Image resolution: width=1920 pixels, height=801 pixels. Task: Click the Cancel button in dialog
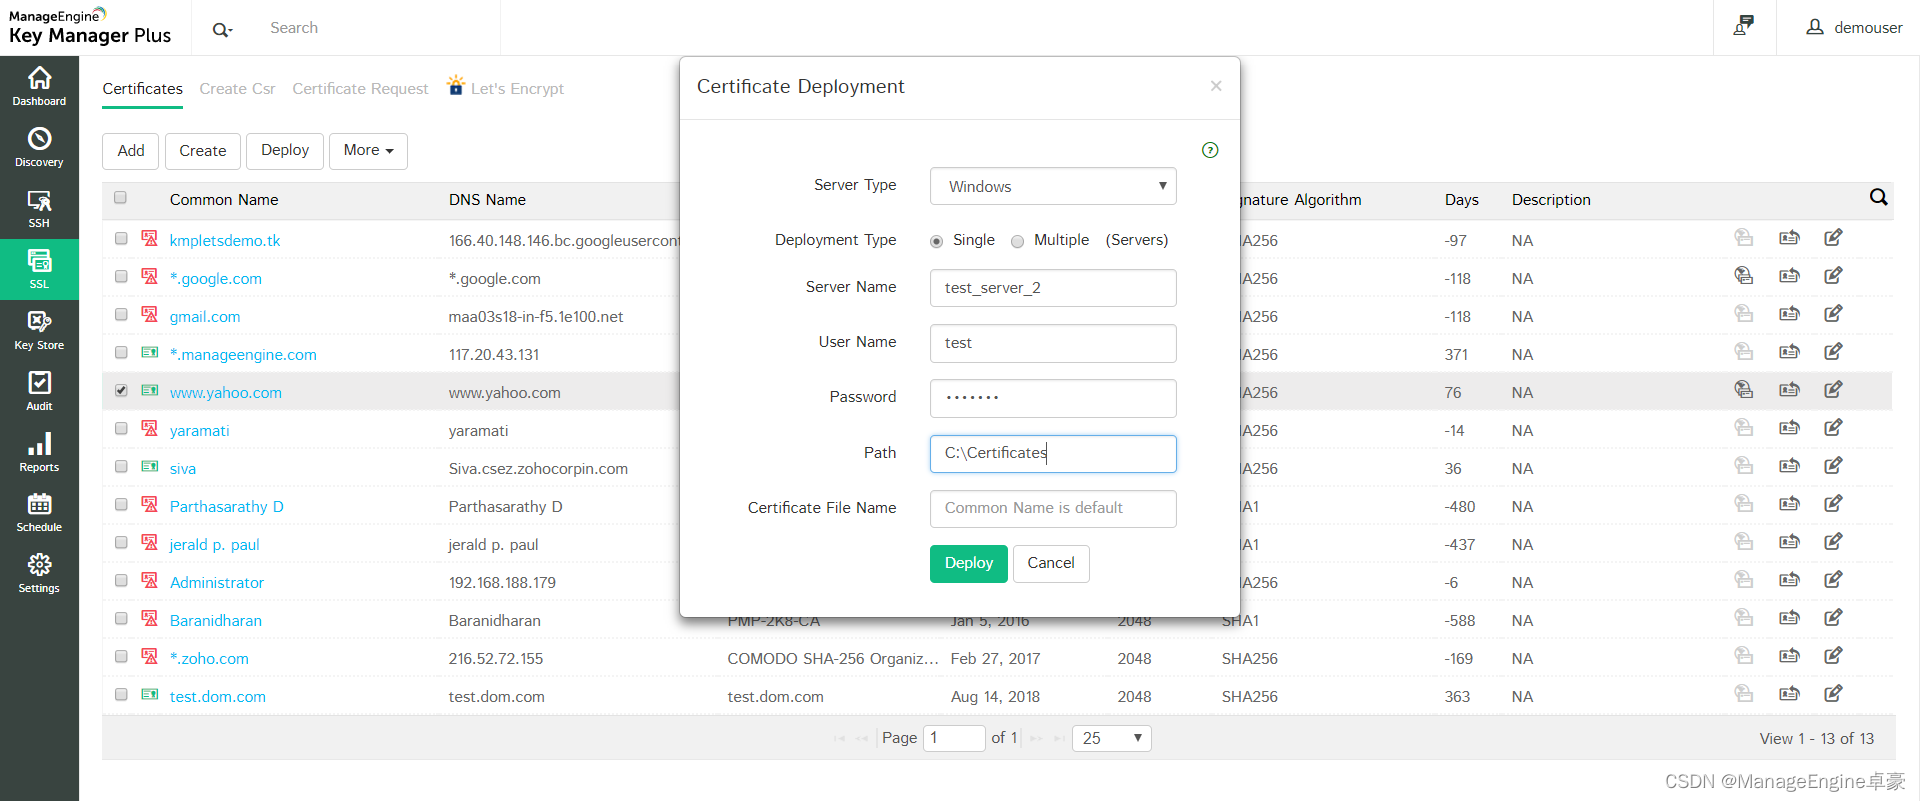[1051, 564]
